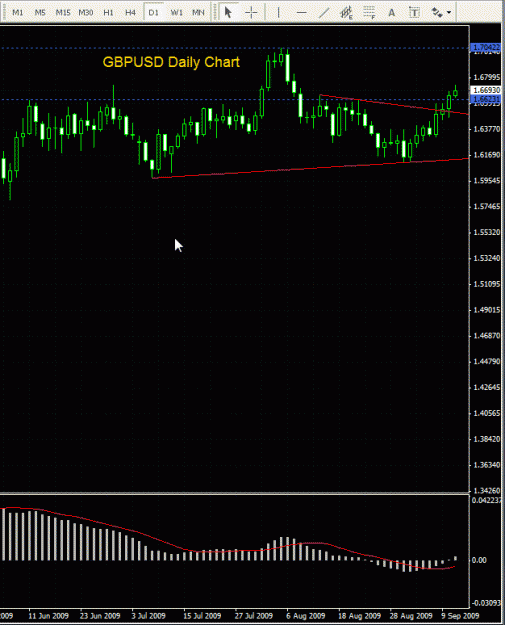Image resolution: width=505 pixels, height=625 pixels.
Task: Select the lower red support trendline
Action: click(x=311, y=168)
